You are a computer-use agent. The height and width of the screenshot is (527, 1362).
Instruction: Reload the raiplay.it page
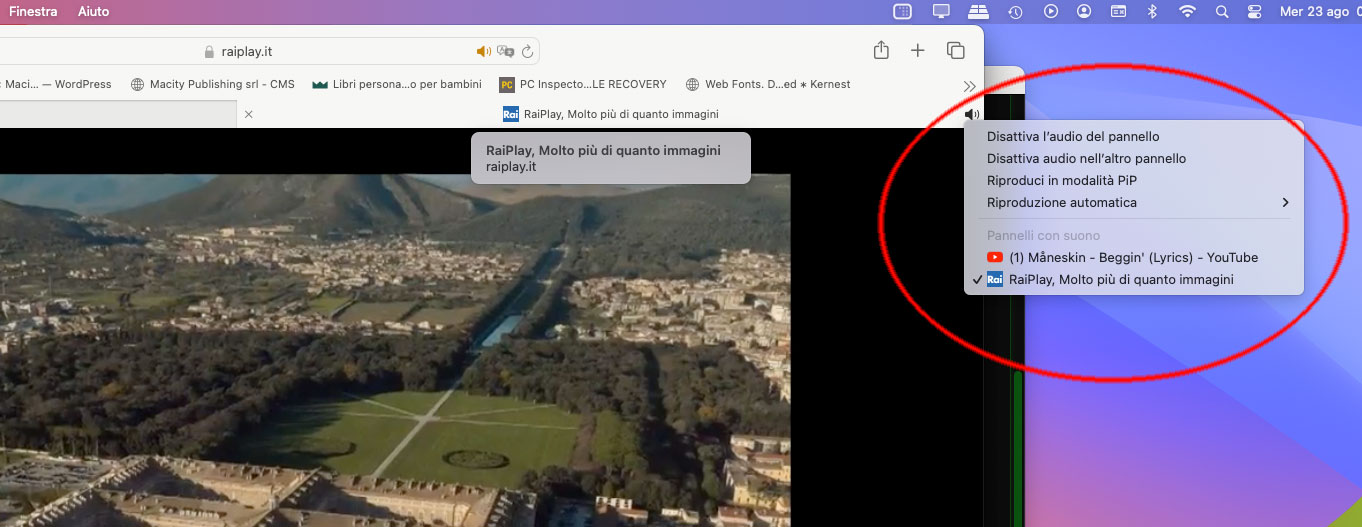click(527, 51)
